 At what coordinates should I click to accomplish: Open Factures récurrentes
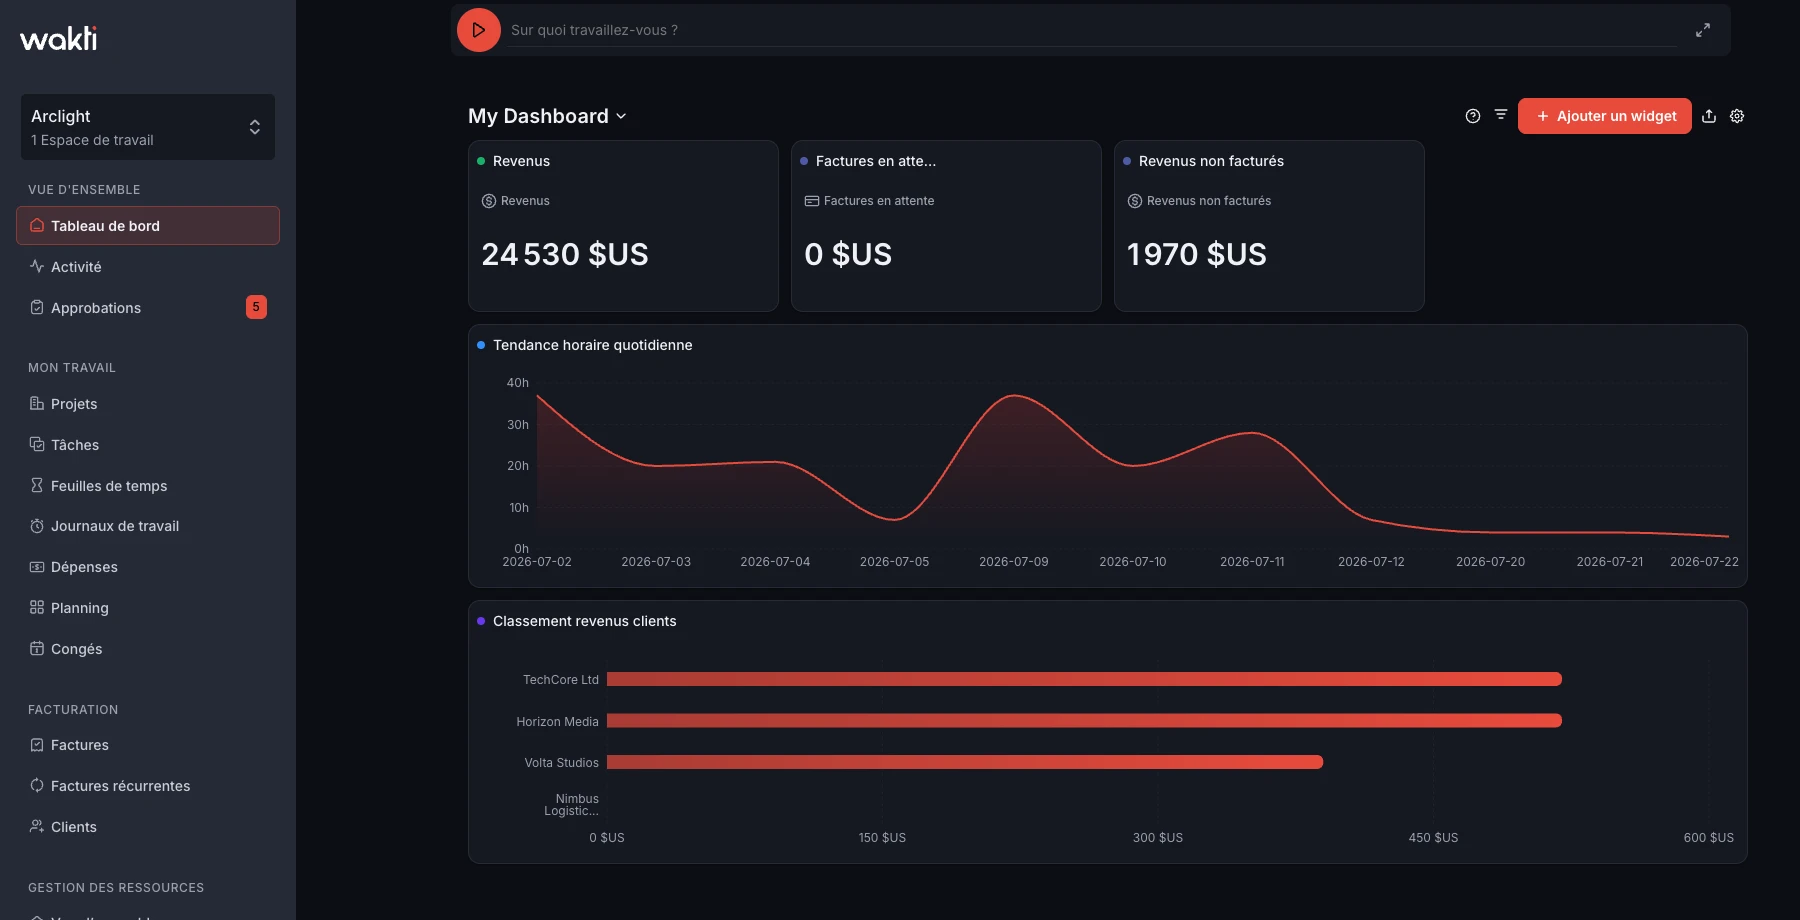pyautogui.click(x=148, y=786)
